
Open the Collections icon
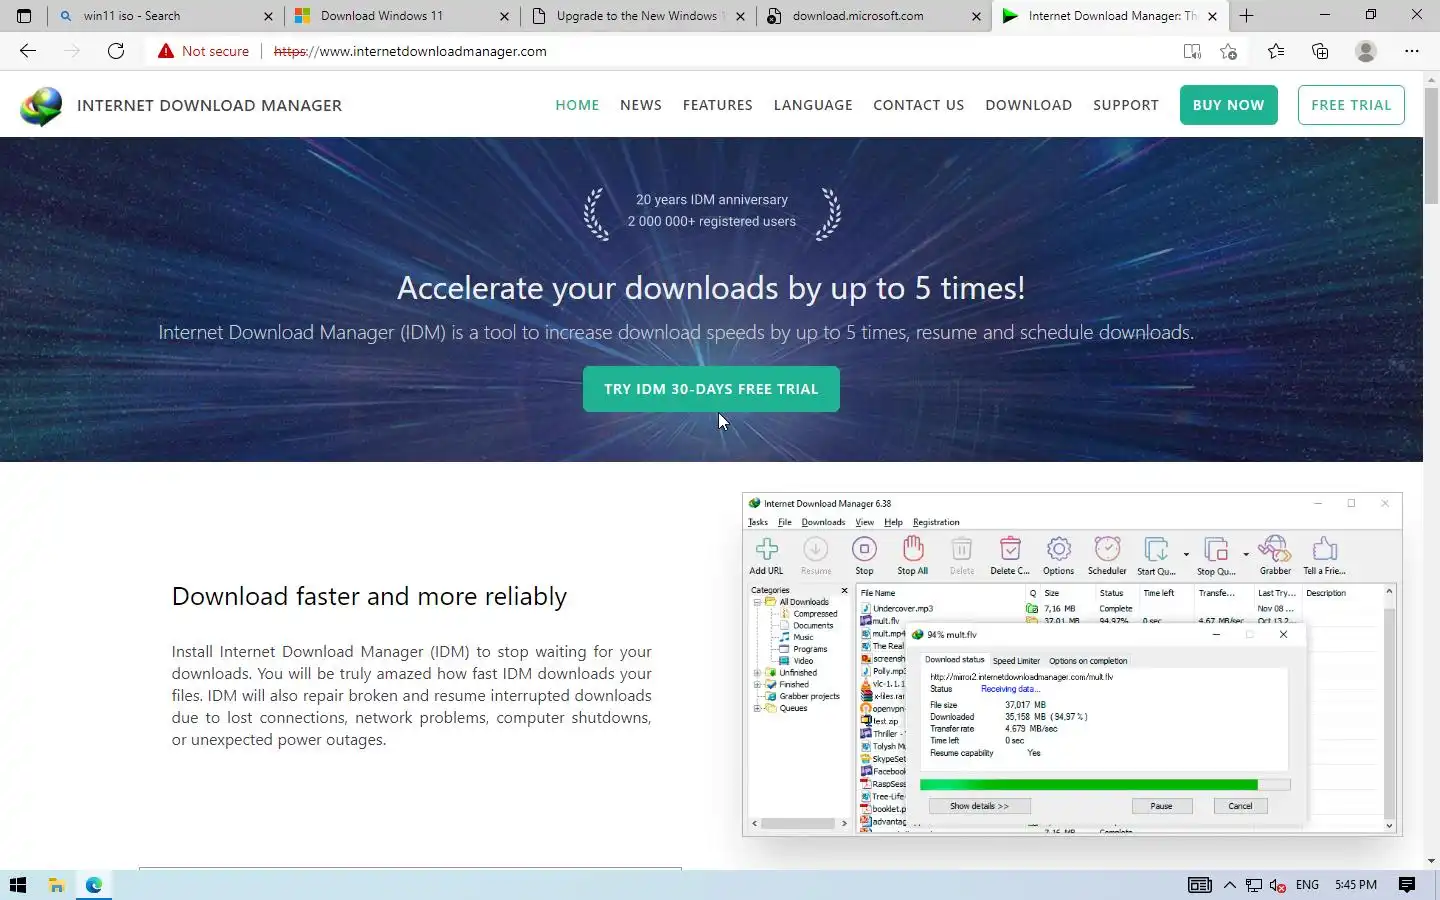click(x=1320, y=51)
